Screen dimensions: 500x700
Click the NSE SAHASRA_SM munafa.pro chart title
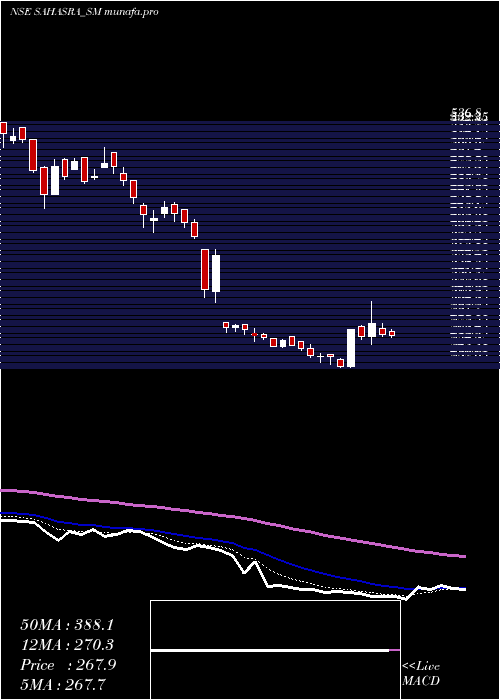click(x=84, y=12)
